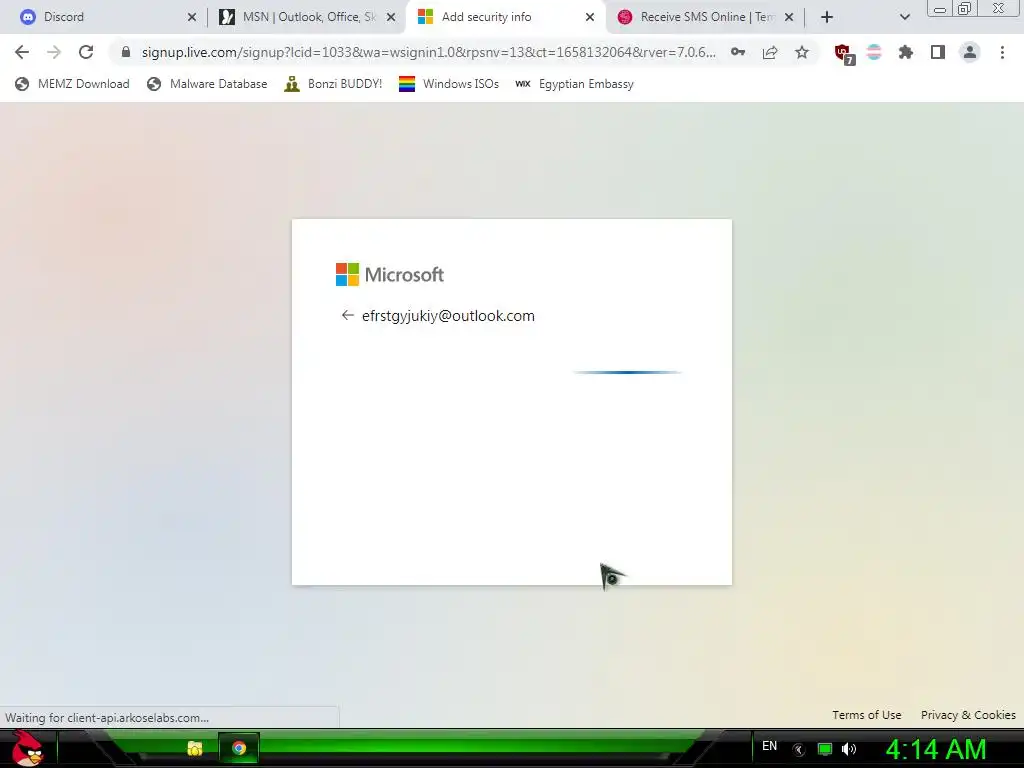The width and height of the screenshot is (1024, 768).
Task: Reload the current page
Action: click(x=86, y=52)
